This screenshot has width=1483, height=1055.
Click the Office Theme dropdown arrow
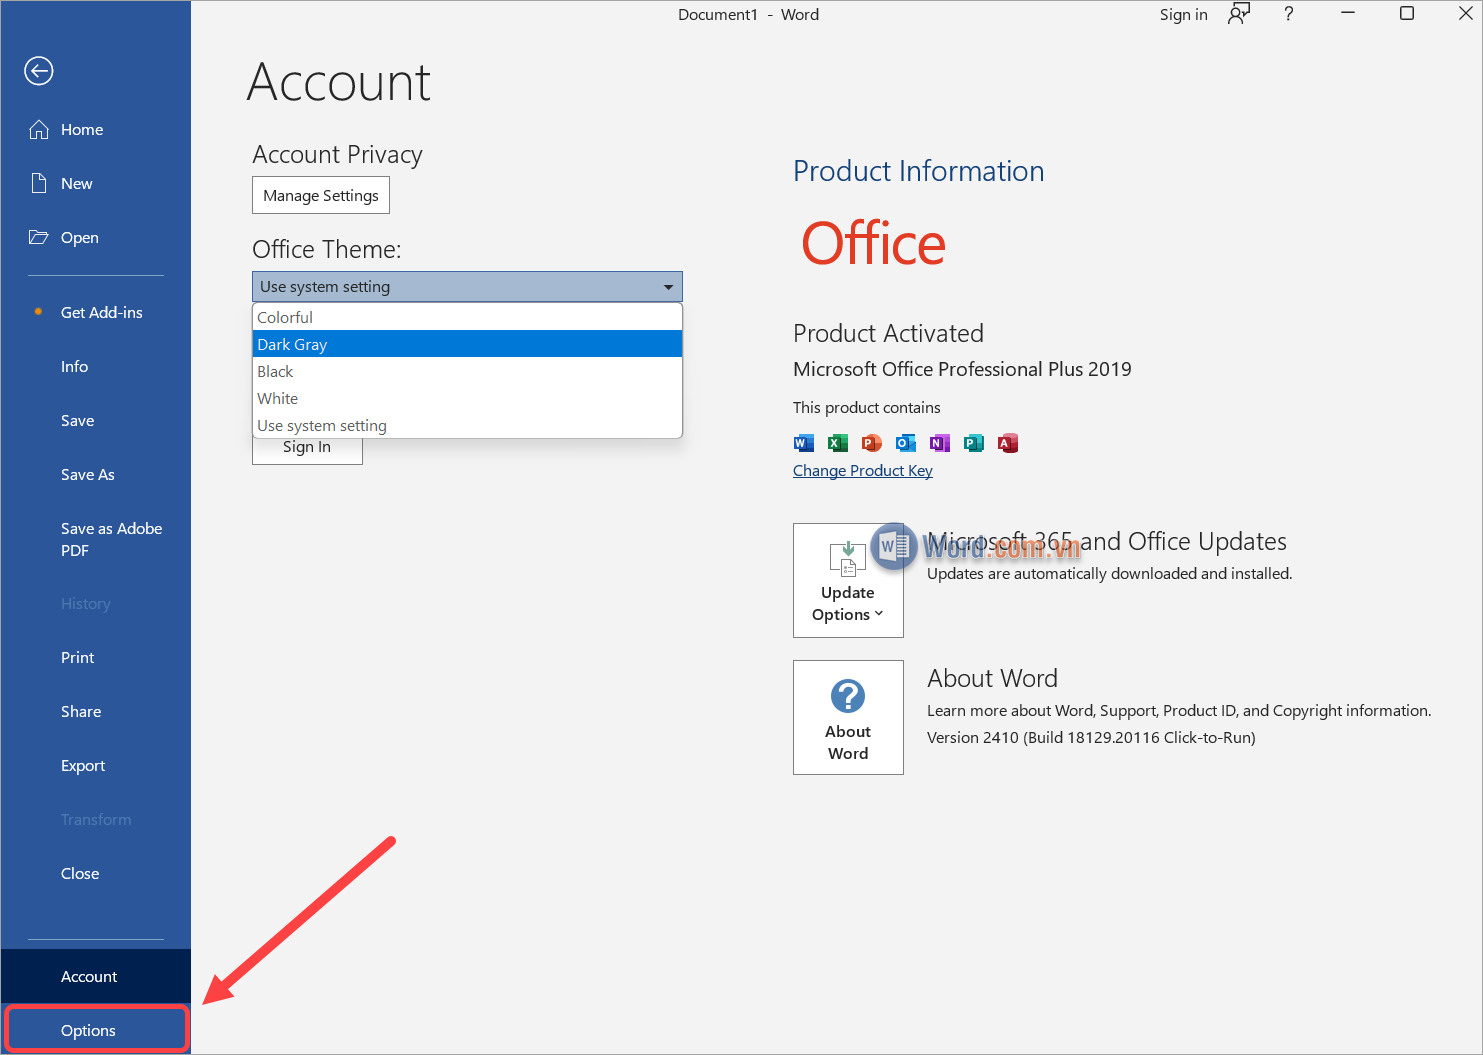point(669,287)
